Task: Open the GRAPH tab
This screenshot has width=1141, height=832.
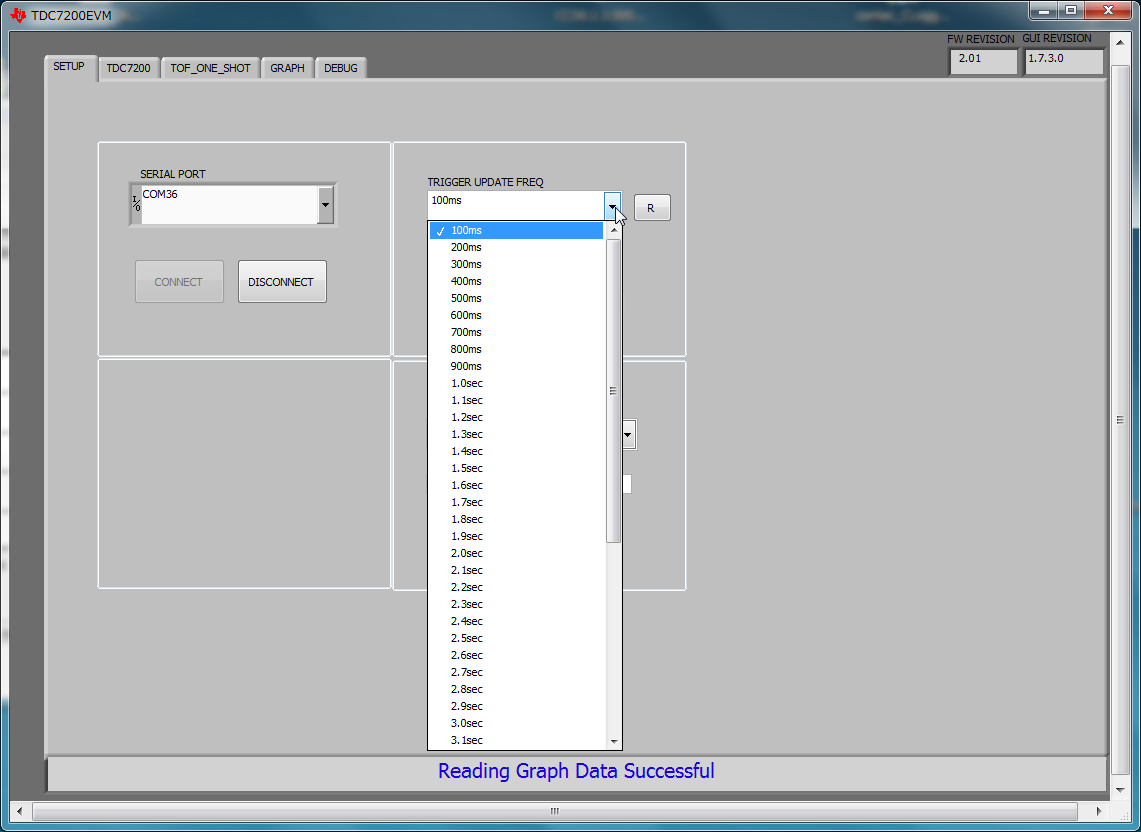Action: pos(287,68)
